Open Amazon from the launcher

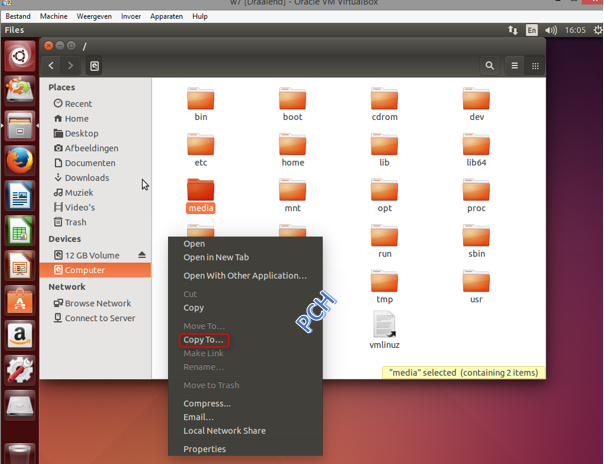pos(20,336)
